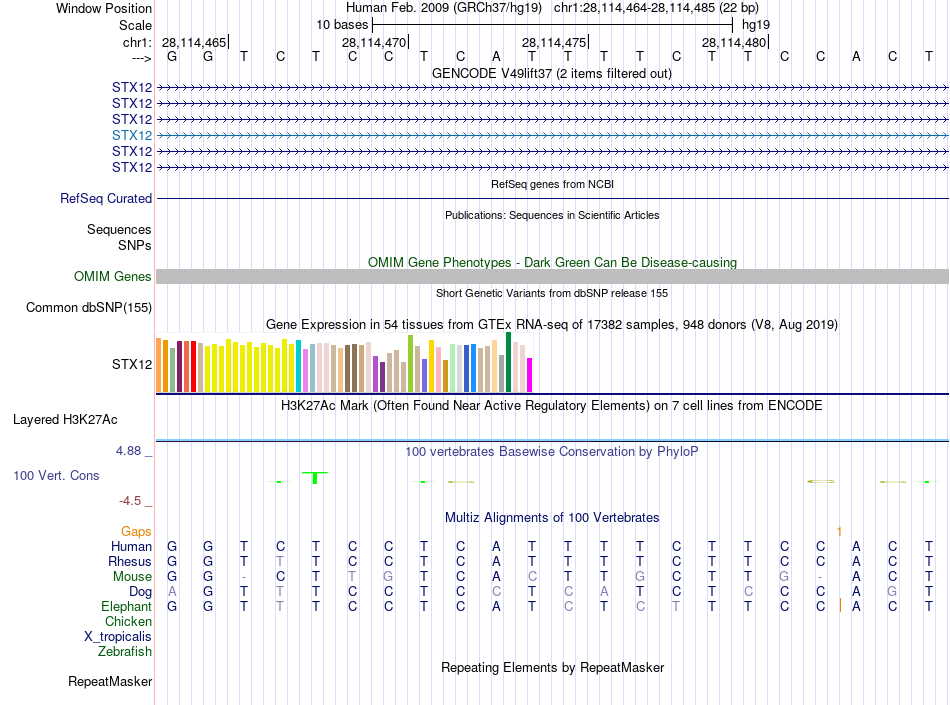Click the 10 bases scale bar
This screenshot has height=705, width=950.
[551, 24]
